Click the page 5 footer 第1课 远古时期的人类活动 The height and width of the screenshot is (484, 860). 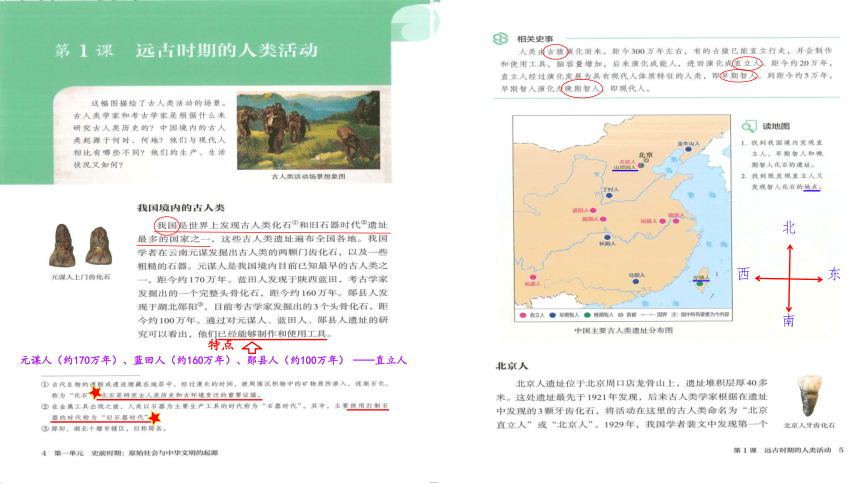click(x=782, y=450)
